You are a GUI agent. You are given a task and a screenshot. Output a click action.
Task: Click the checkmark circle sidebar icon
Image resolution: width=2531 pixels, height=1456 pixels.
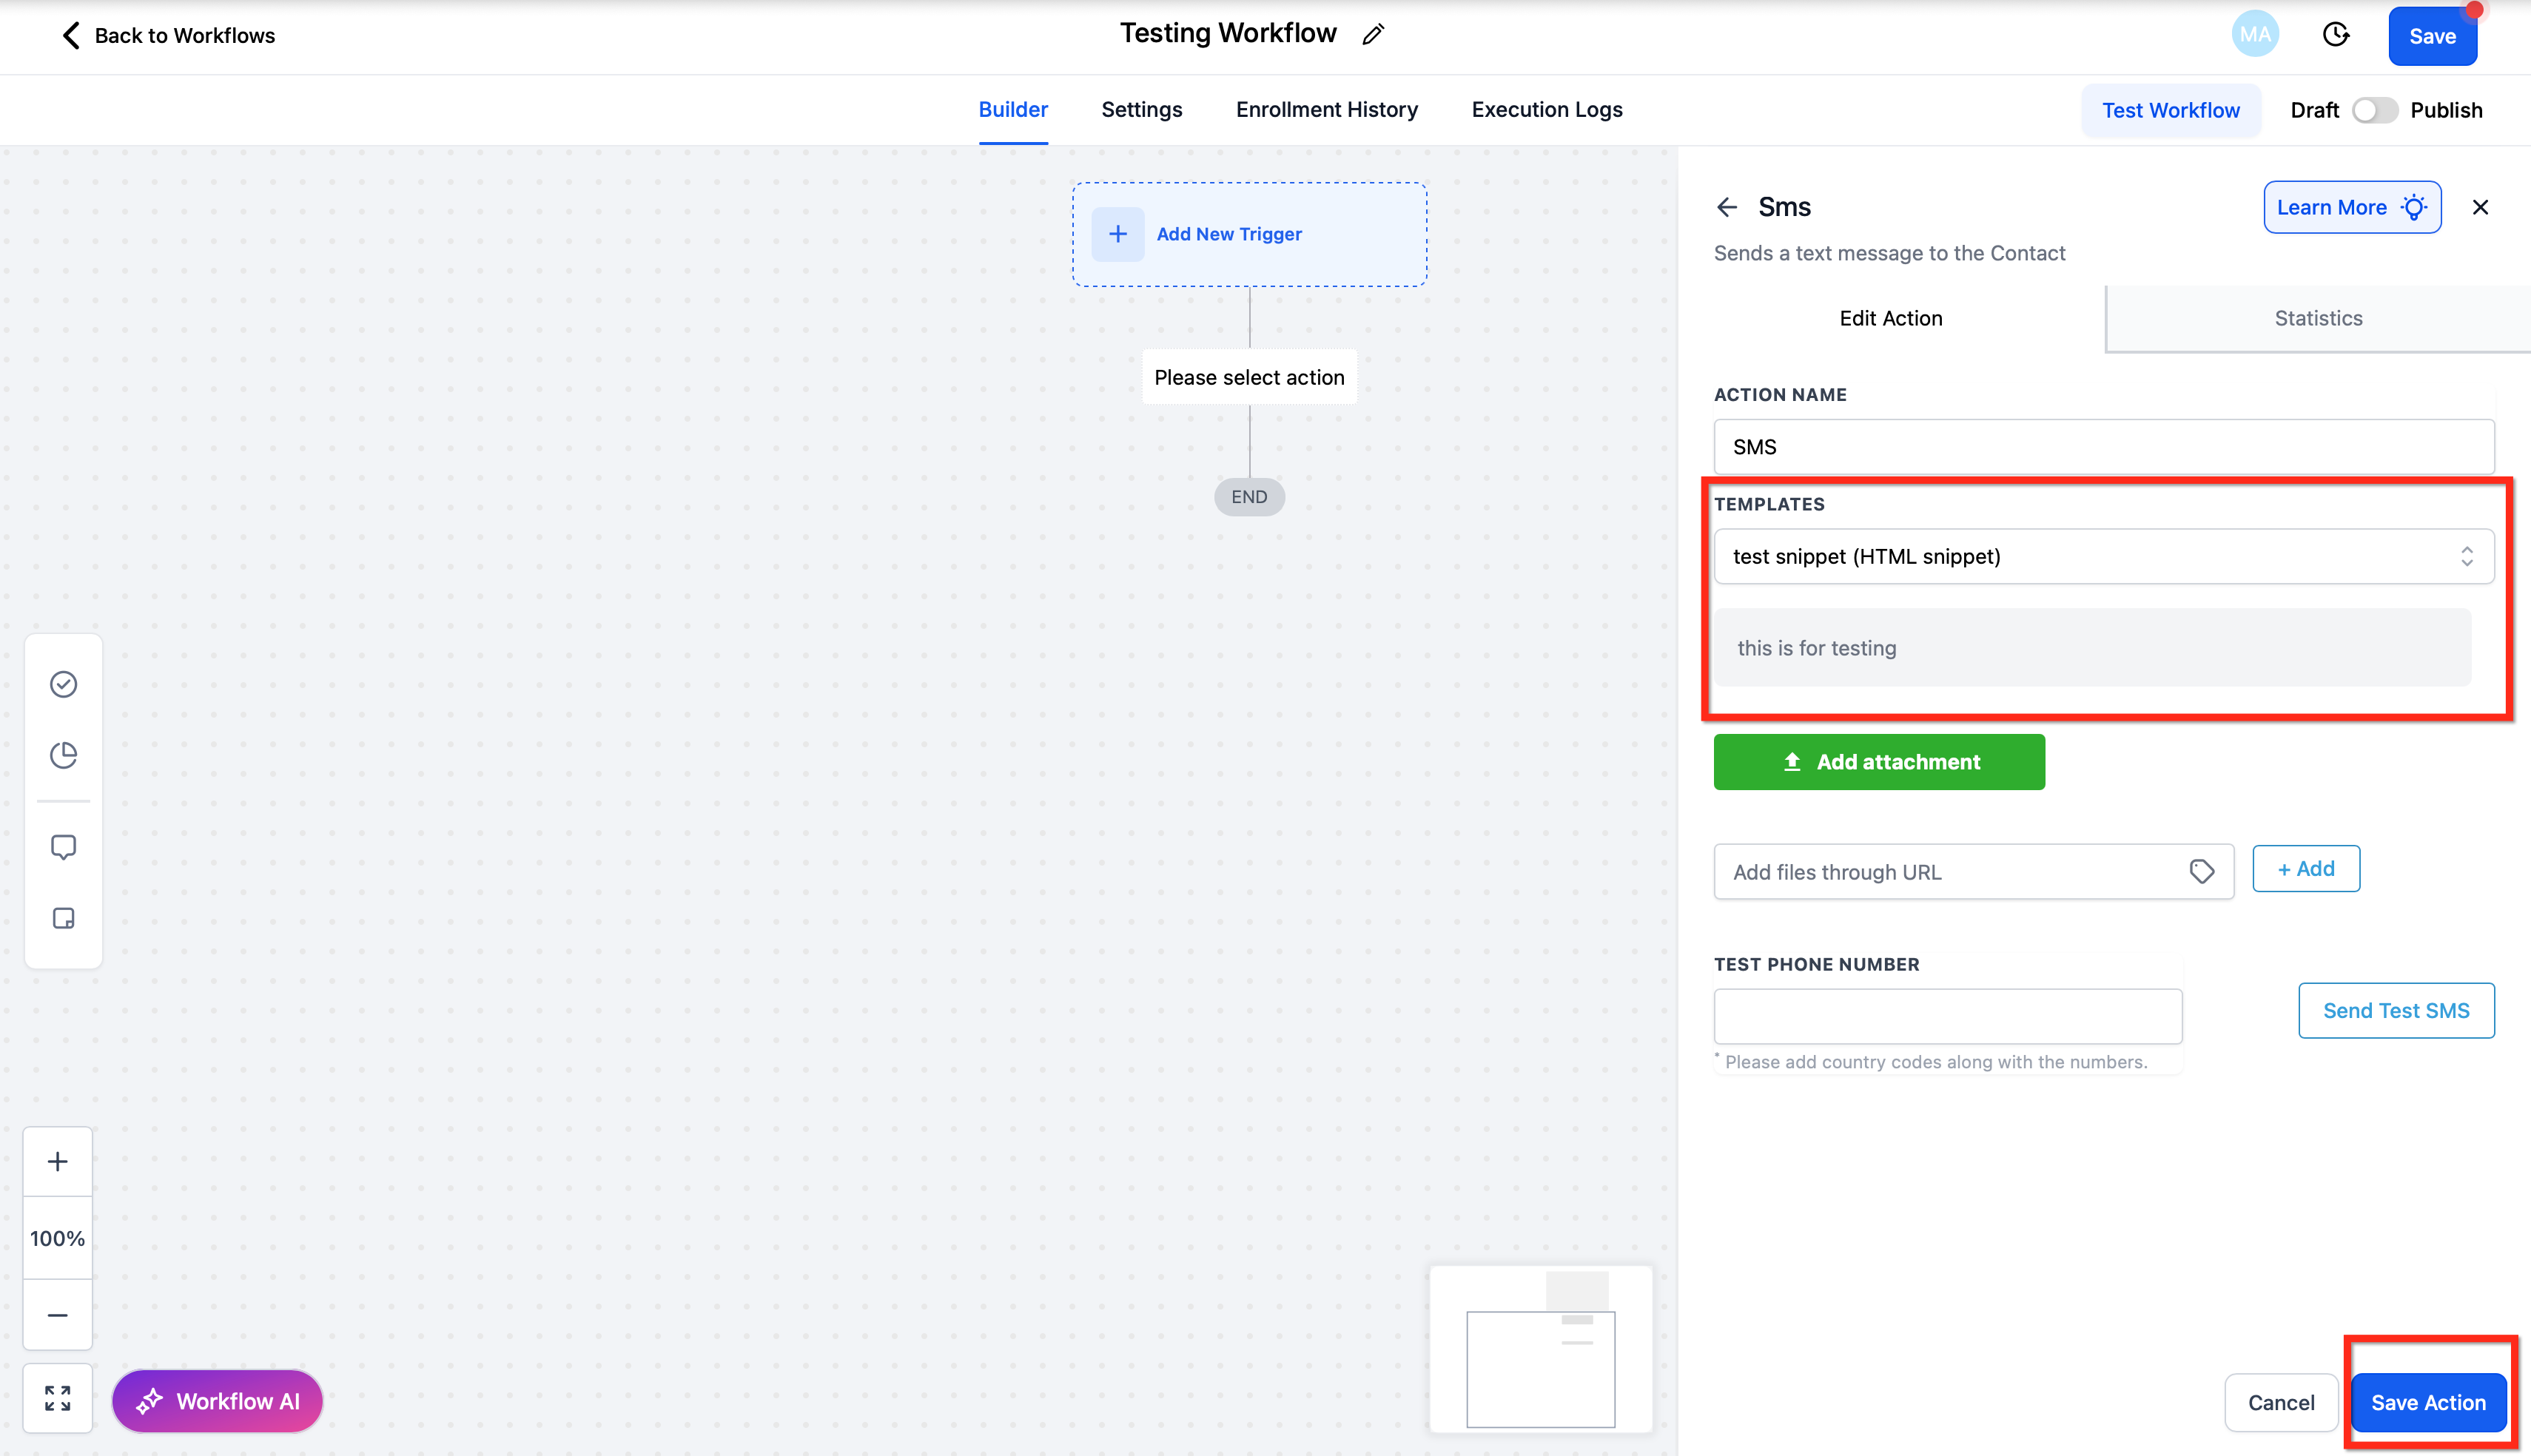[63, 684]
